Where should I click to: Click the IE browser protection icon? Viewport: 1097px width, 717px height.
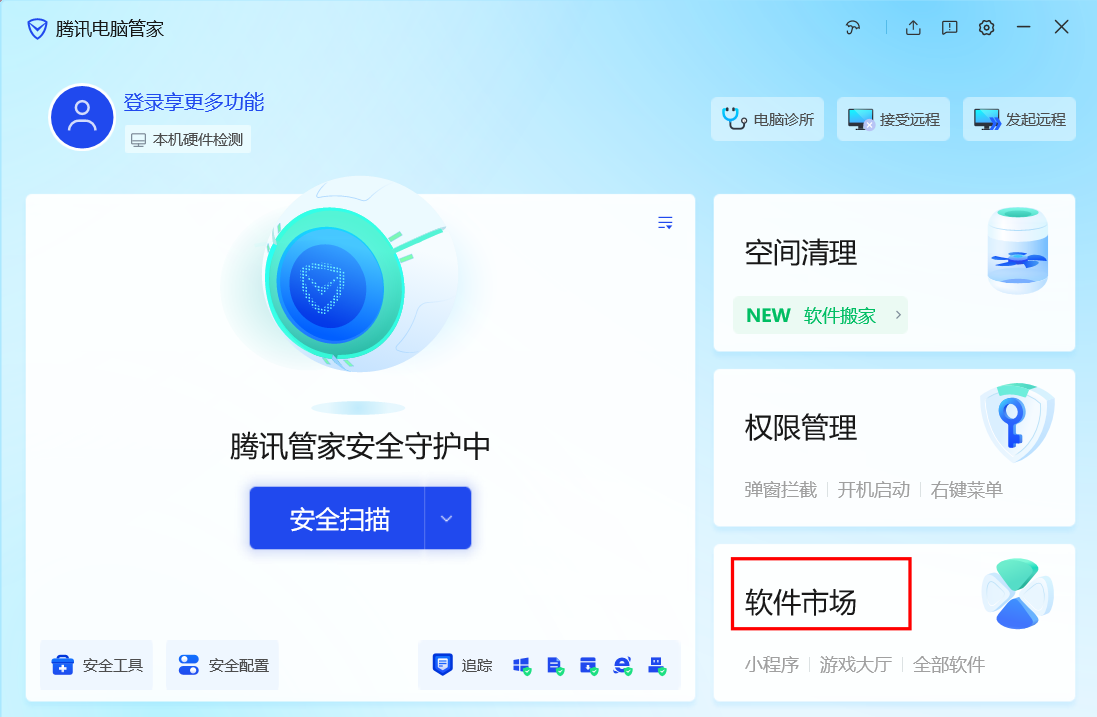(x=623, y=665)
